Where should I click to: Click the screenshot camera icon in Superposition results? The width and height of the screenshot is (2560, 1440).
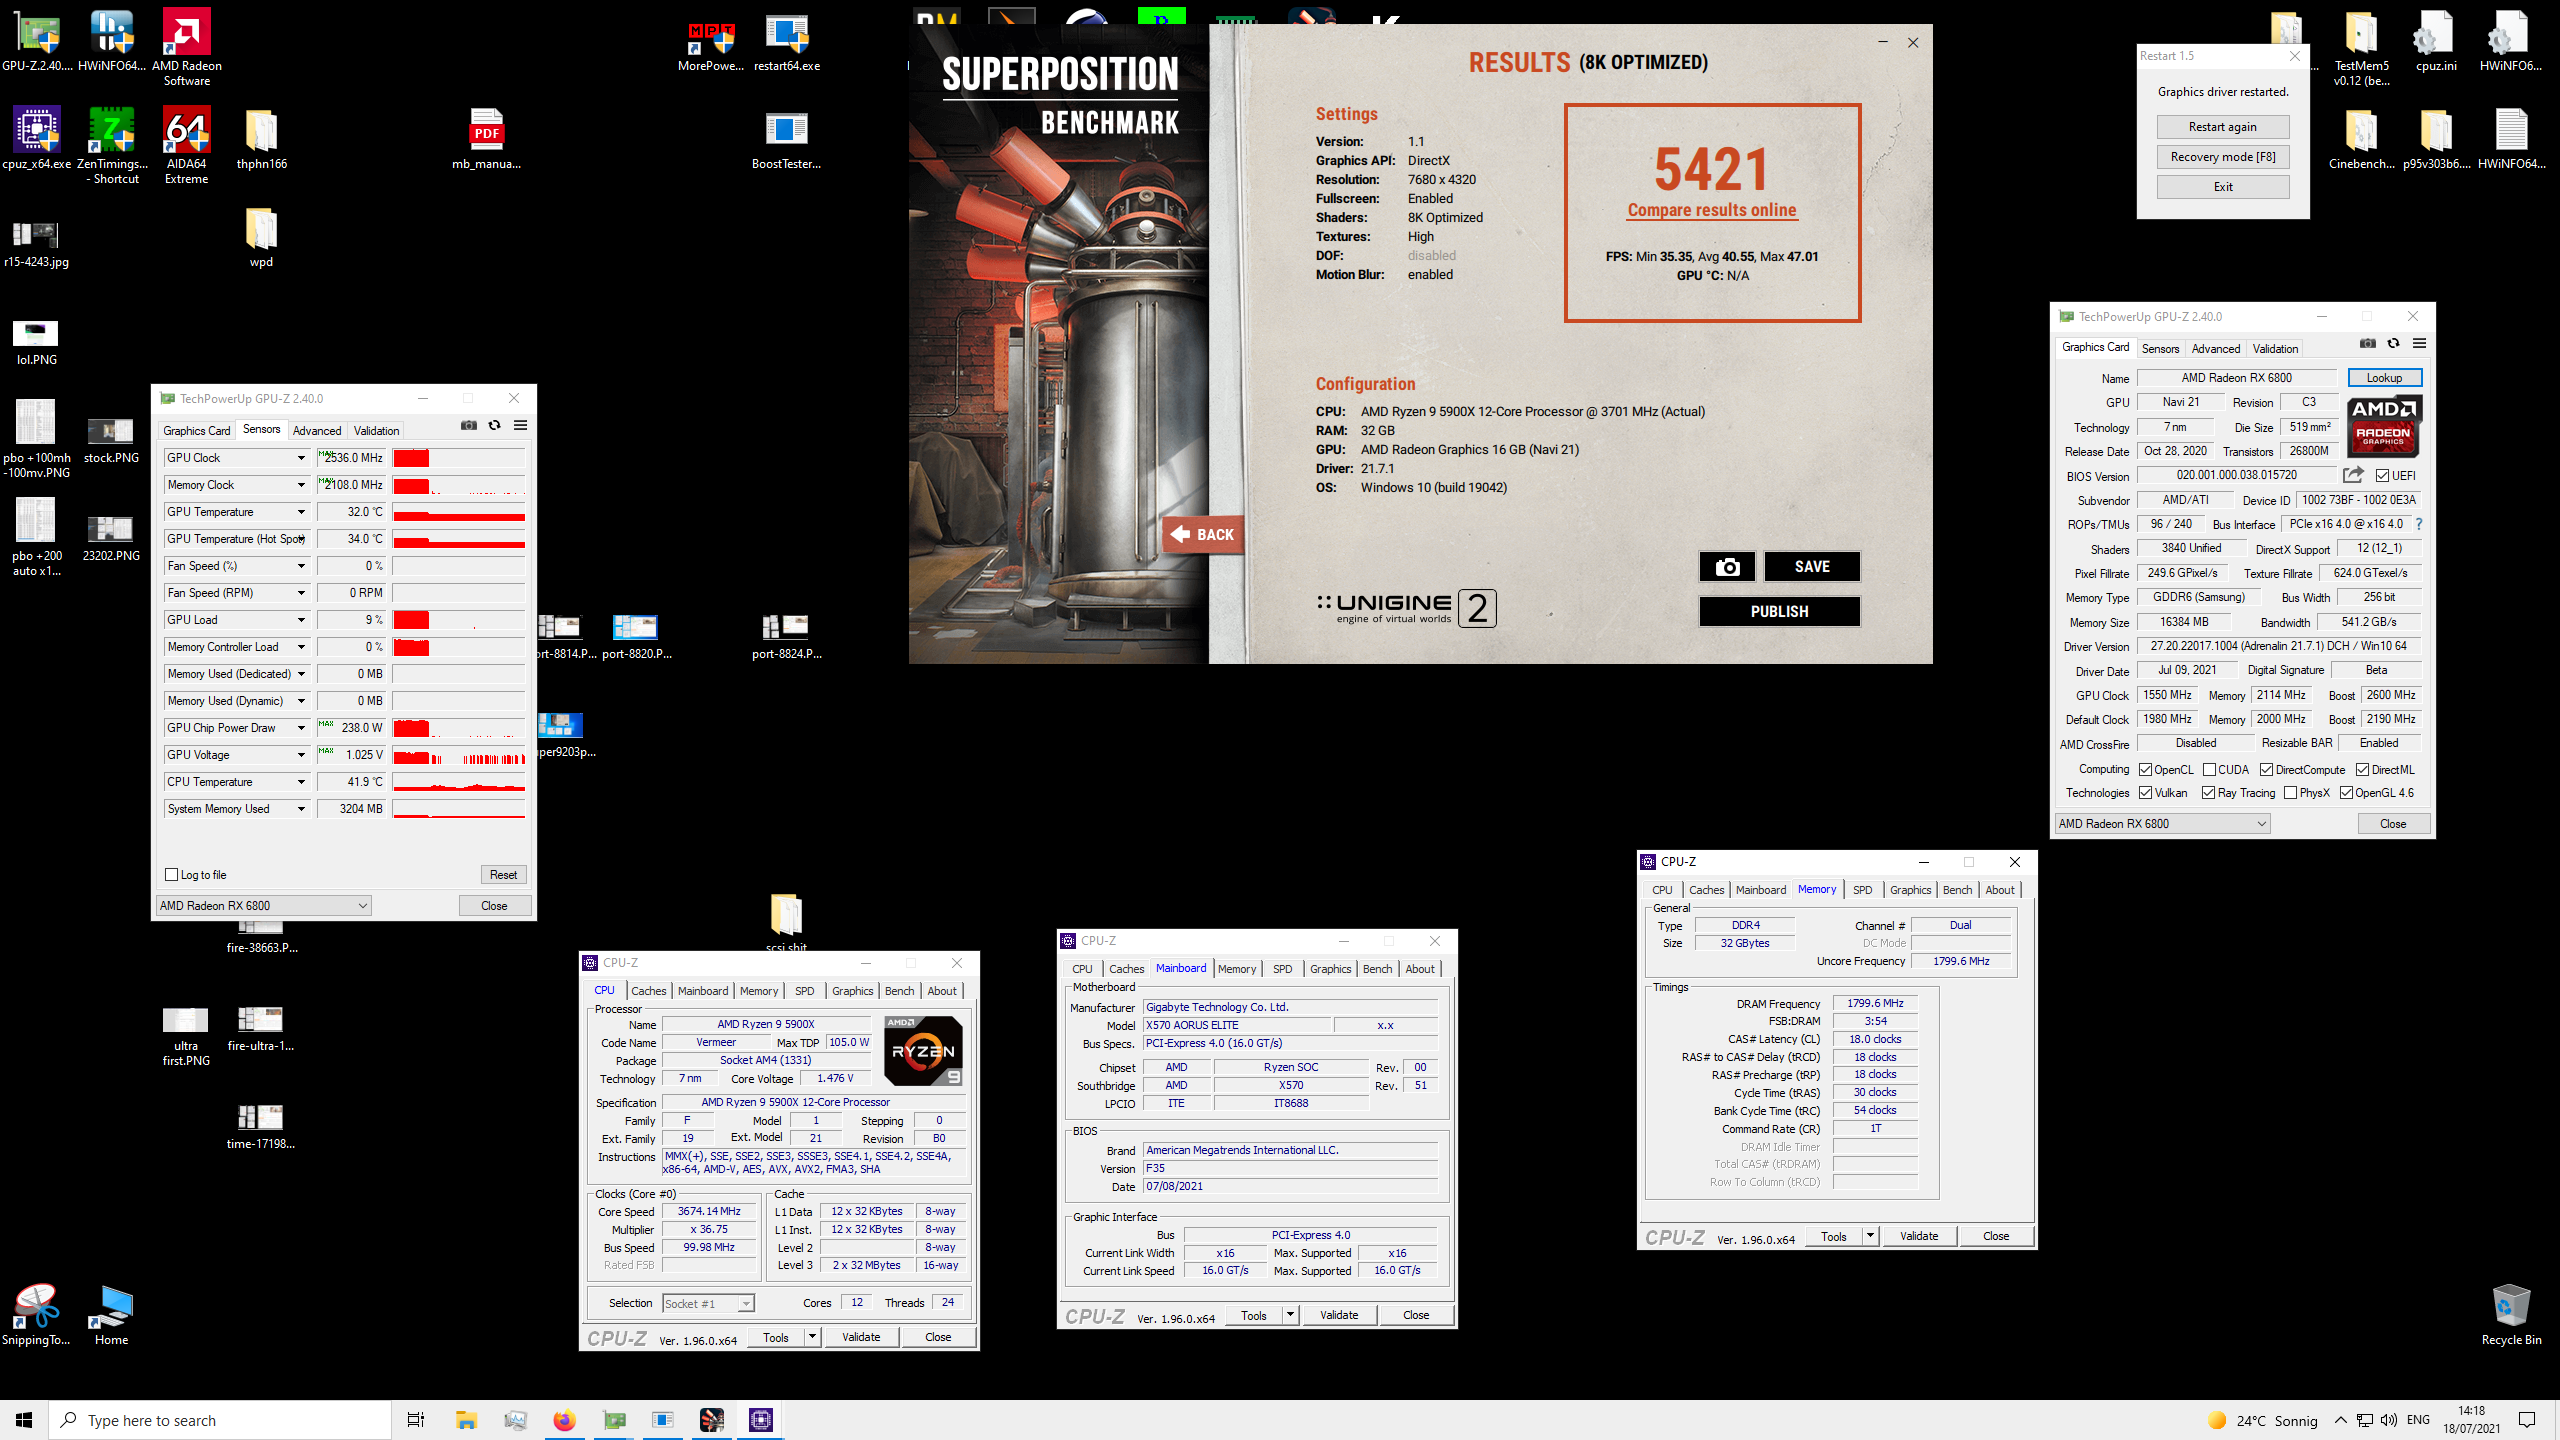1727,567
